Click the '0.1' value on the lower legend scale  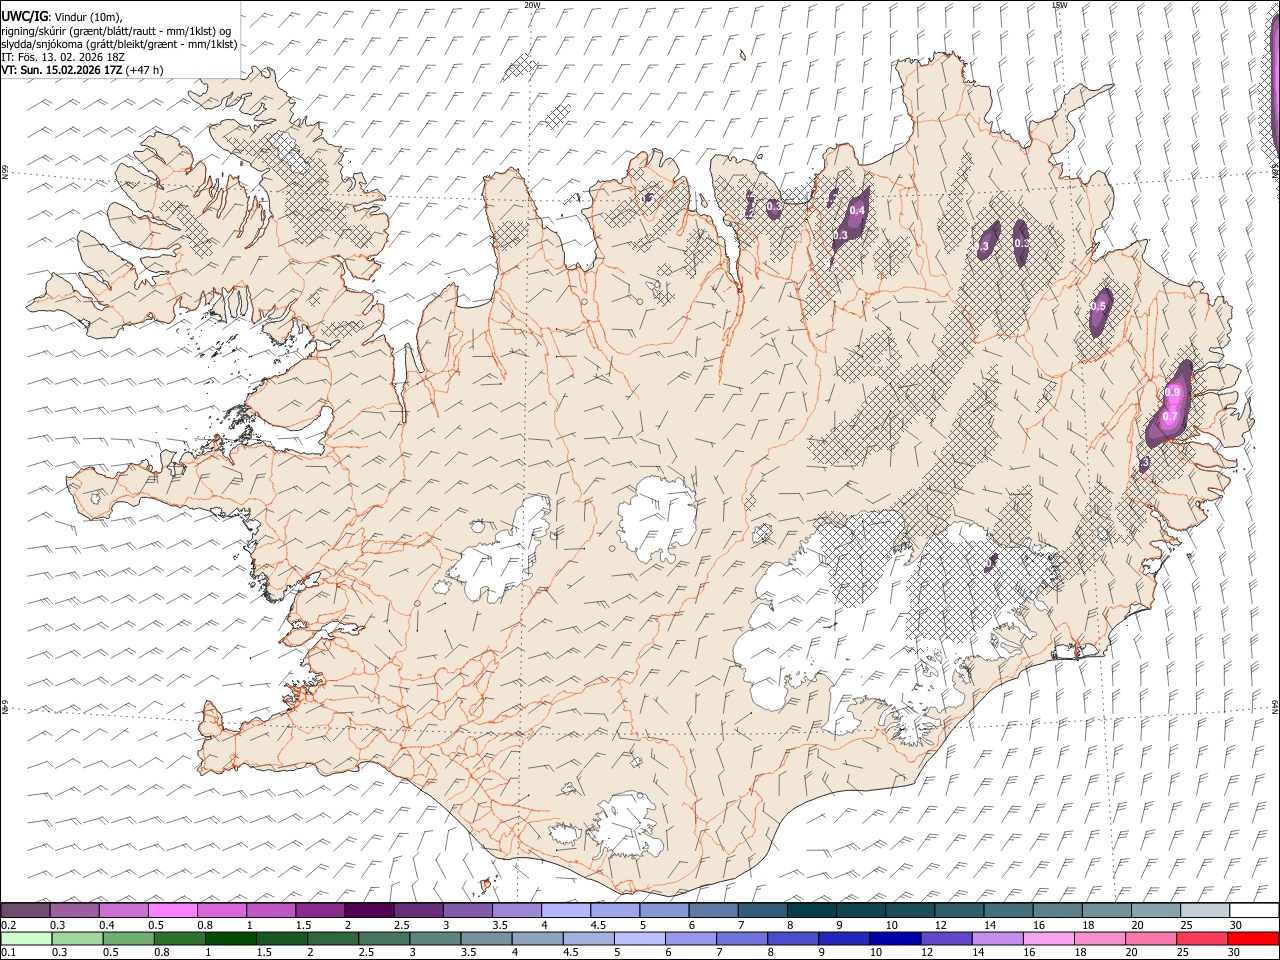(9, 952)
